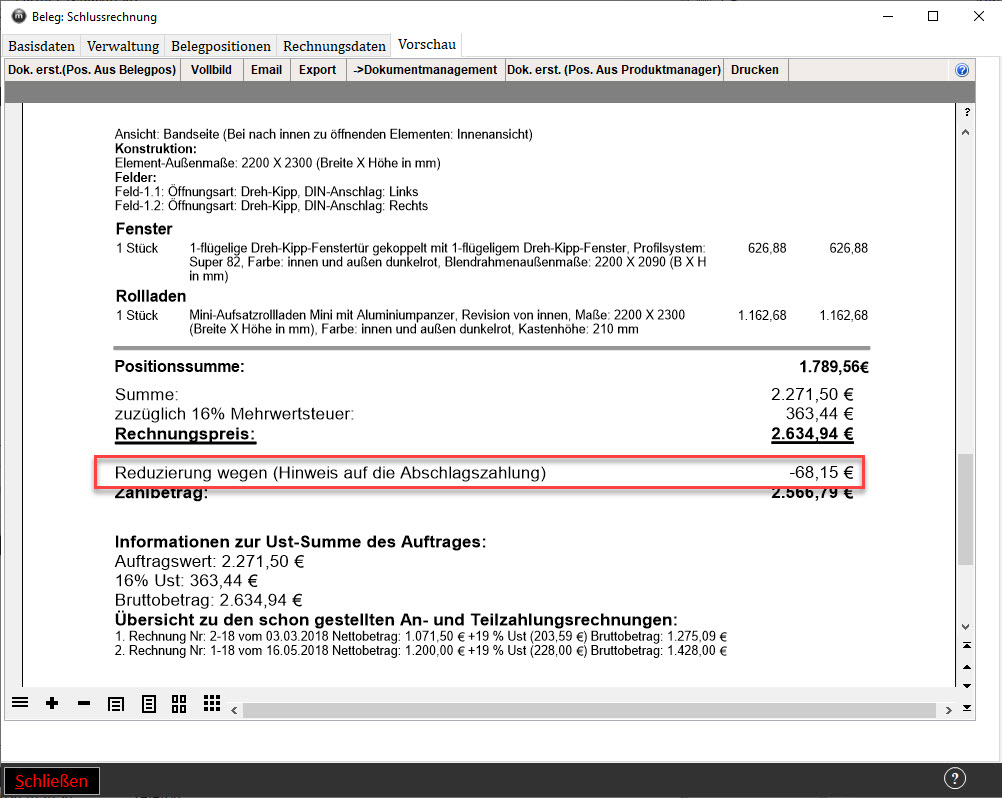
Task: Click the horizontal scrollbar track
Action: point(589,710)
